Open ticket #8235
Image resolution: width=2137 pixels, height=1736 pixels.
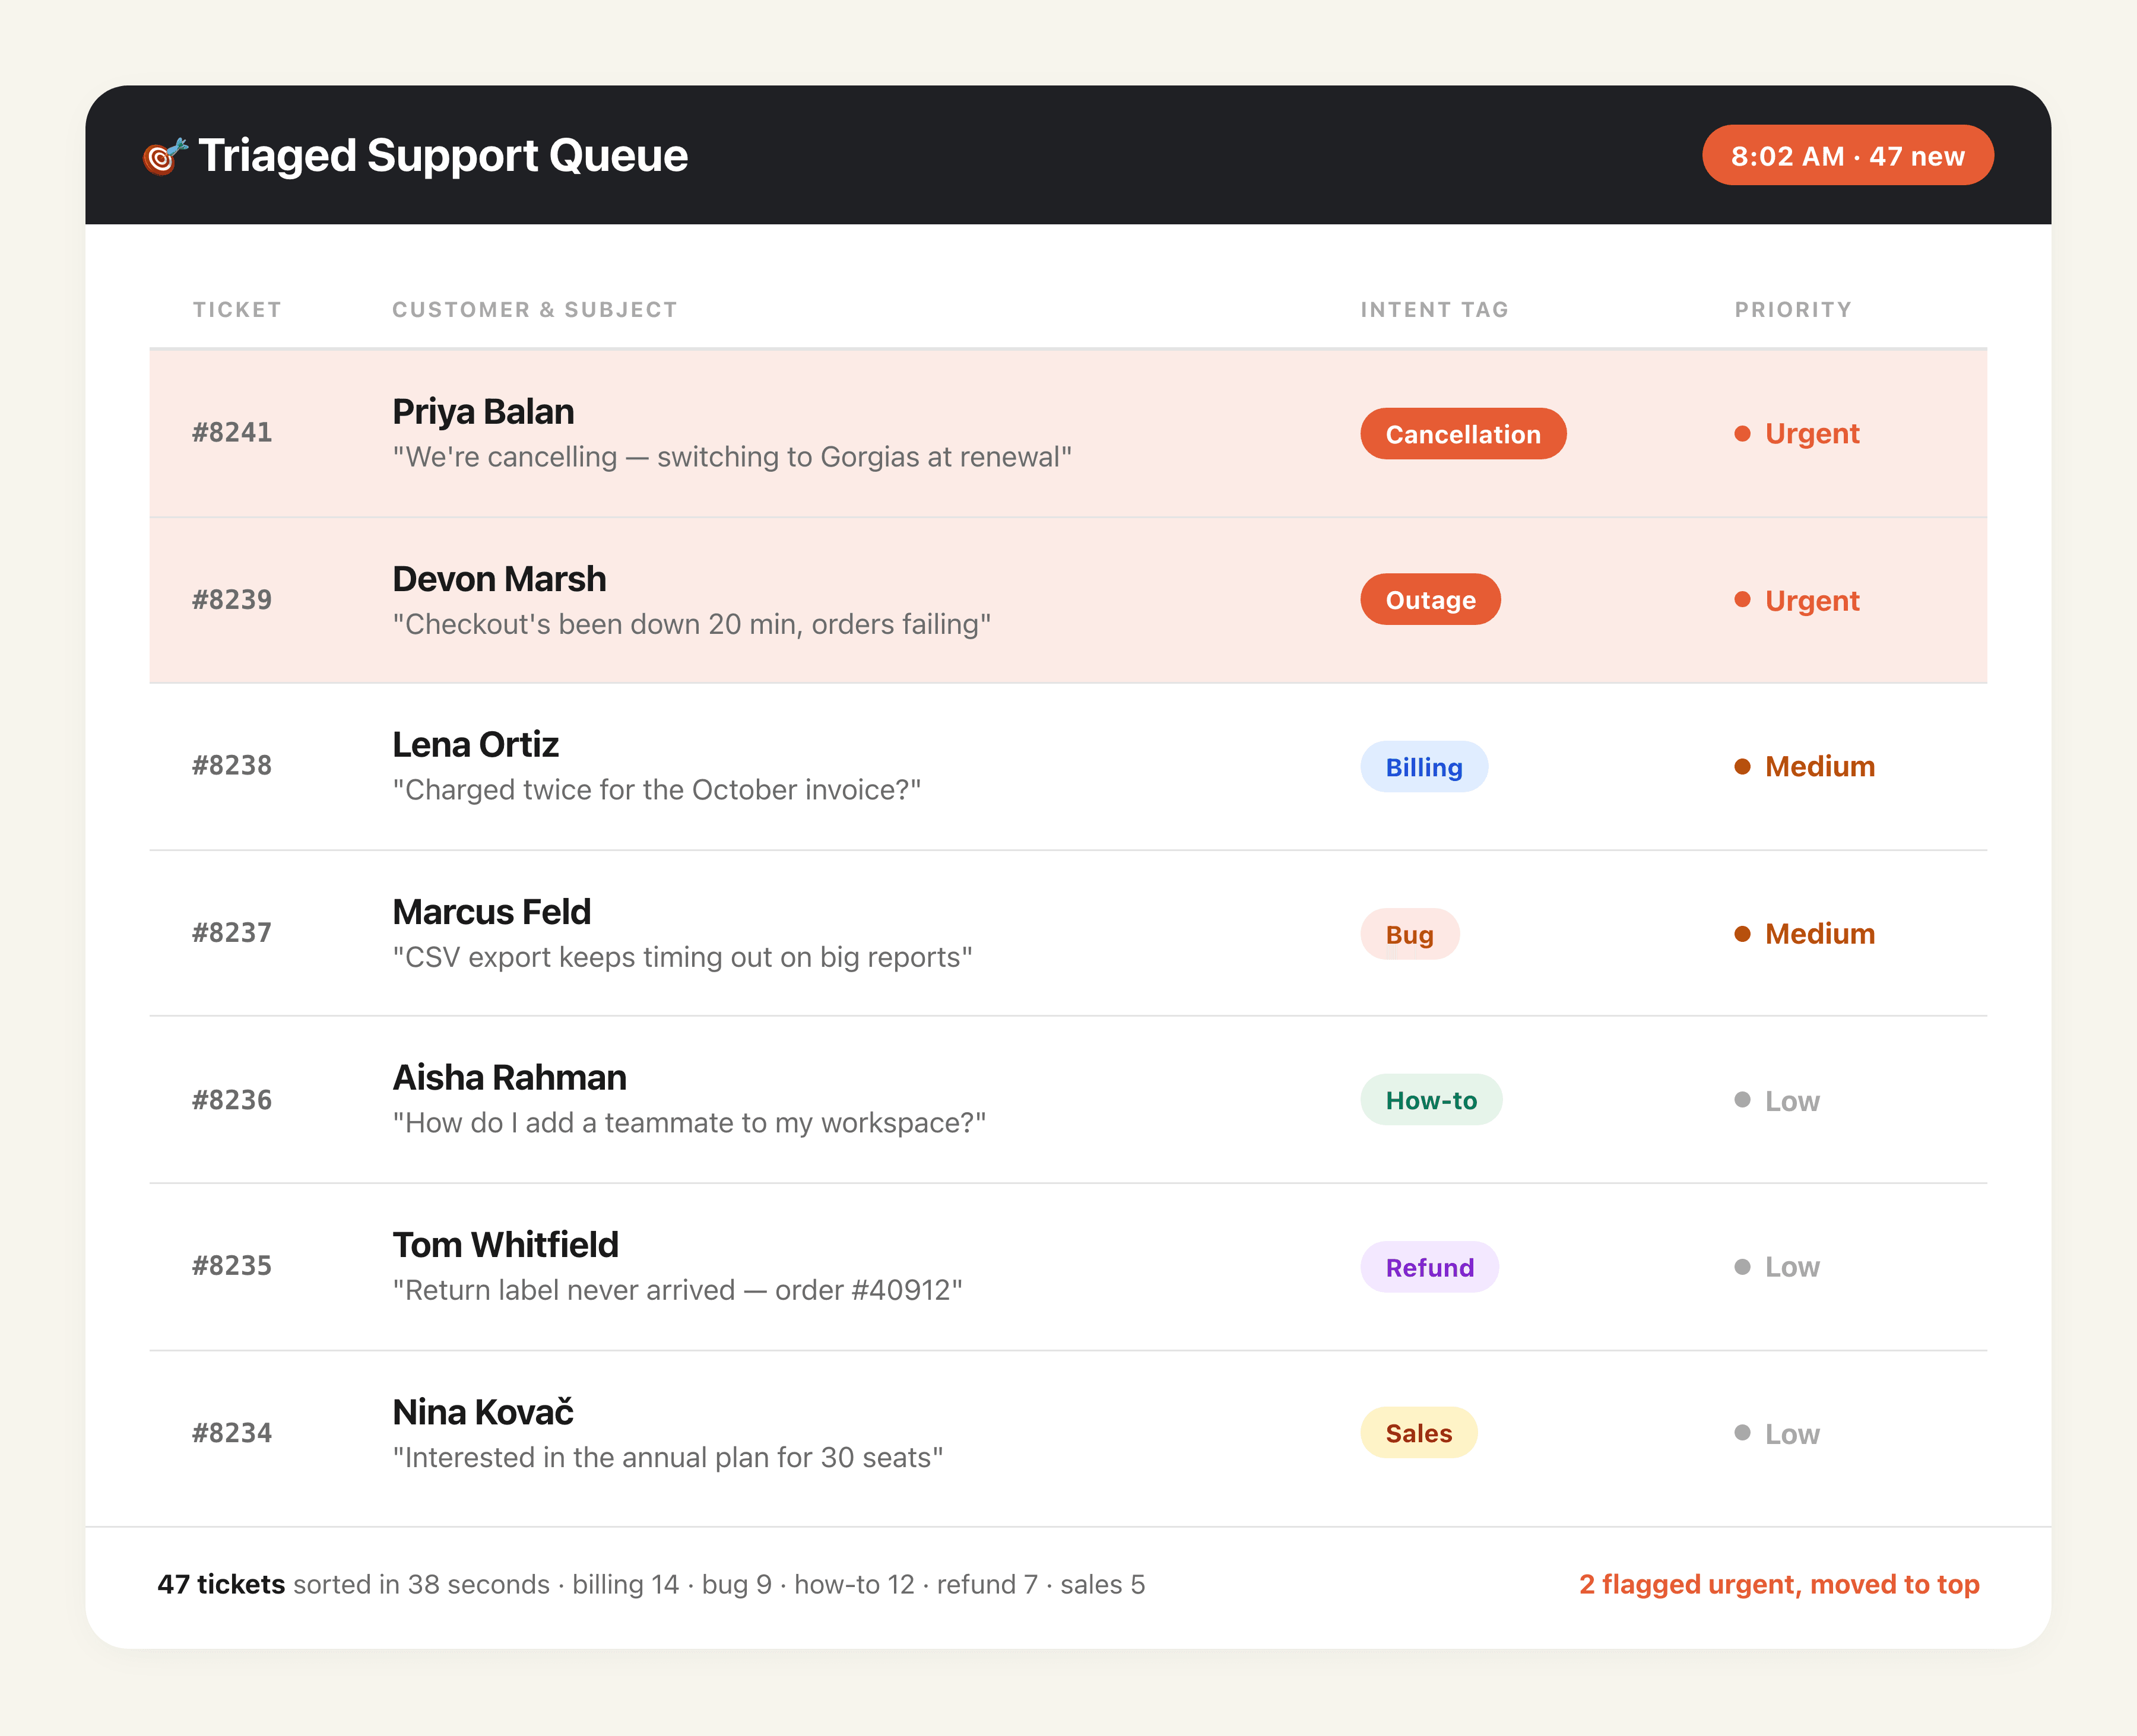(232, 1265)
